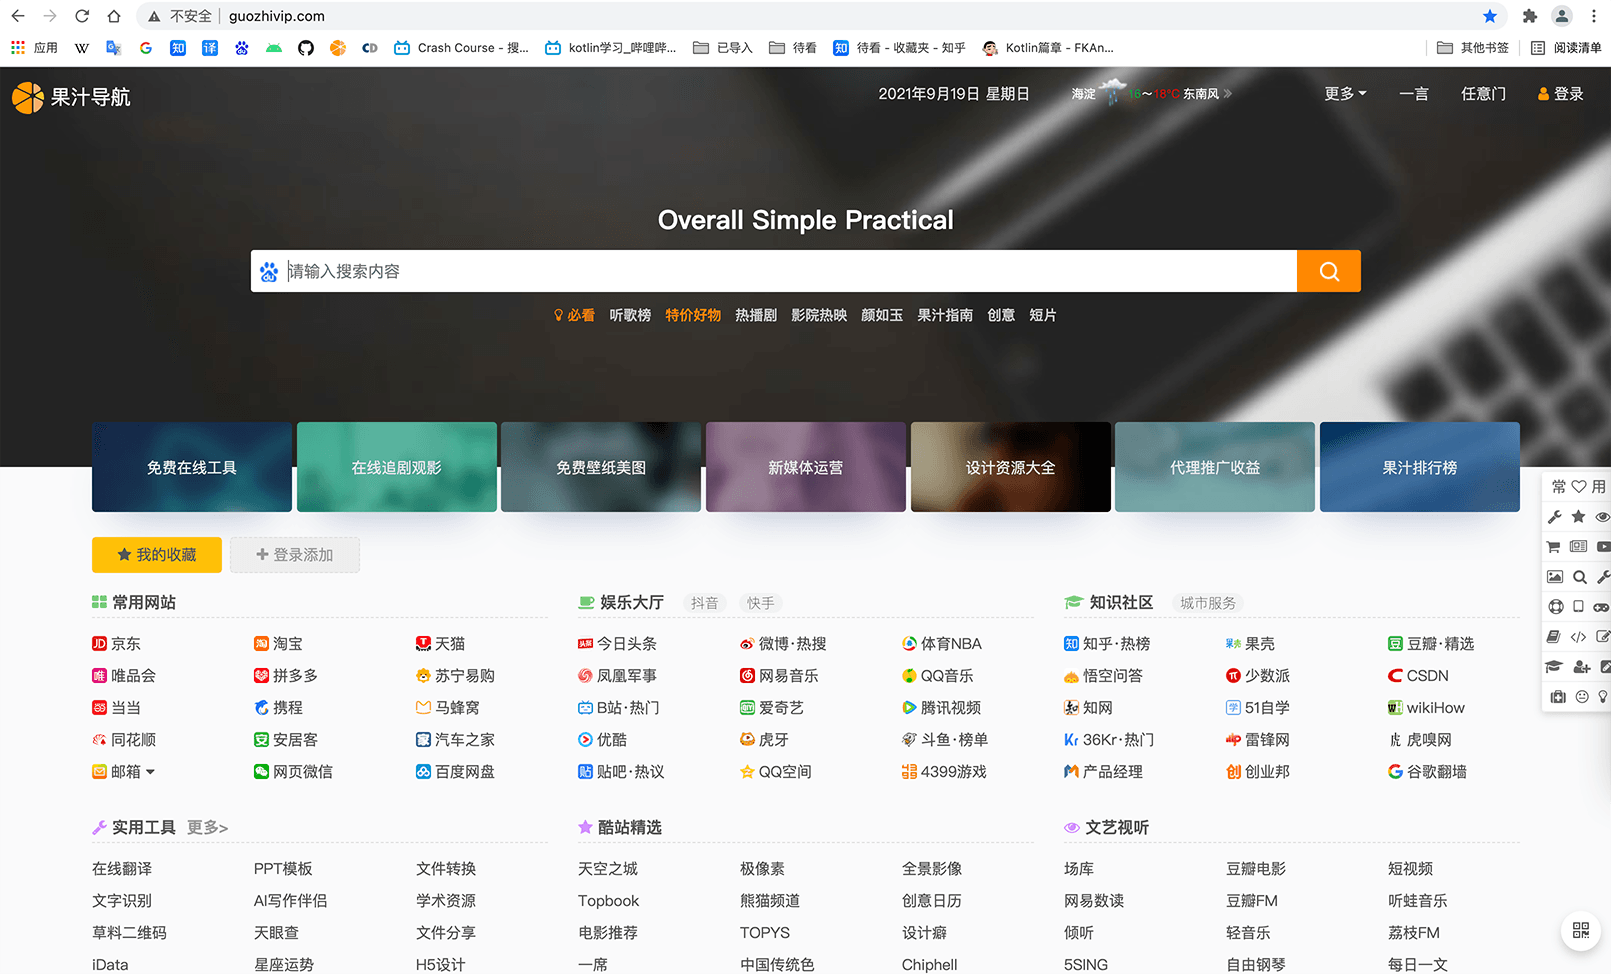Open the Chrome three-dot menu
Screen dimensions: 1611x974
[1593, 16]
